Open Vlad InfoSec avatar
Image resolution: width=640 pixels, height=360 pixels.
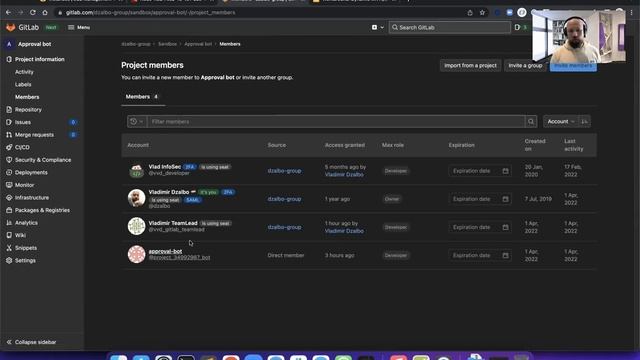pyautogui.click(x=136, y=170)
